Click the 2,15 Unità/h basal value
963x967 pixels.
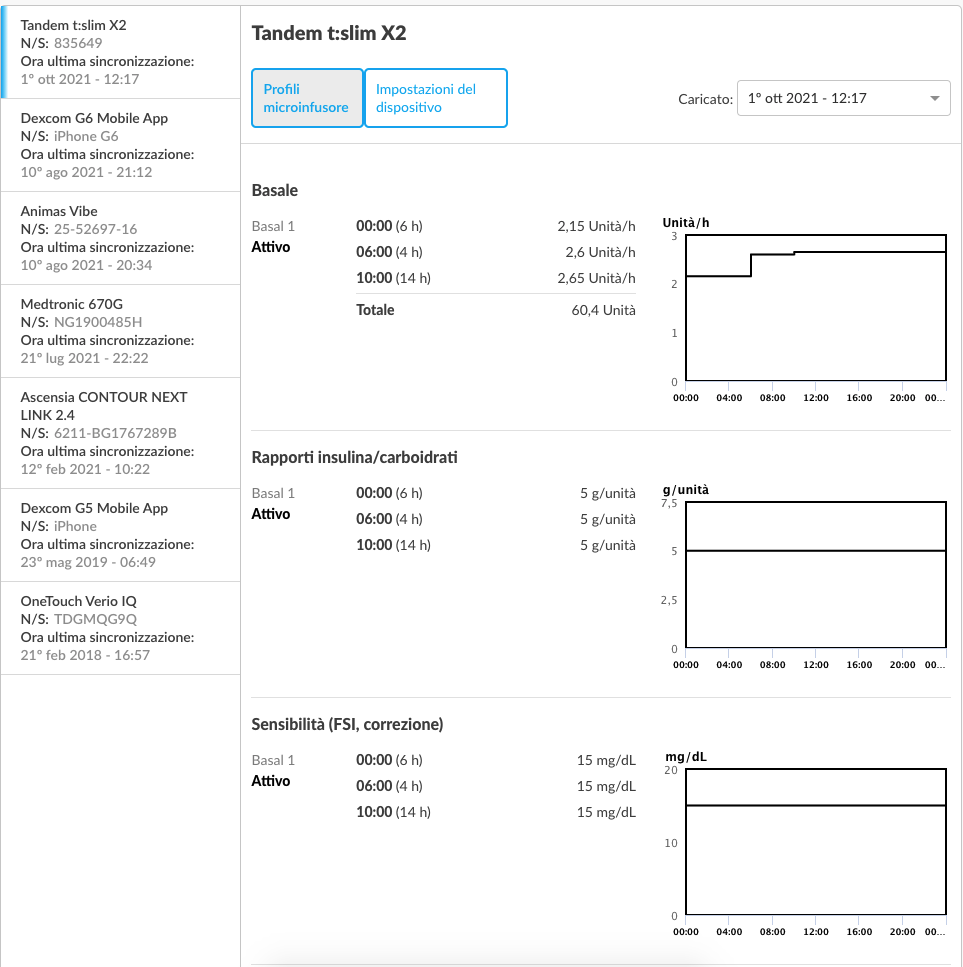coord(596,226)
